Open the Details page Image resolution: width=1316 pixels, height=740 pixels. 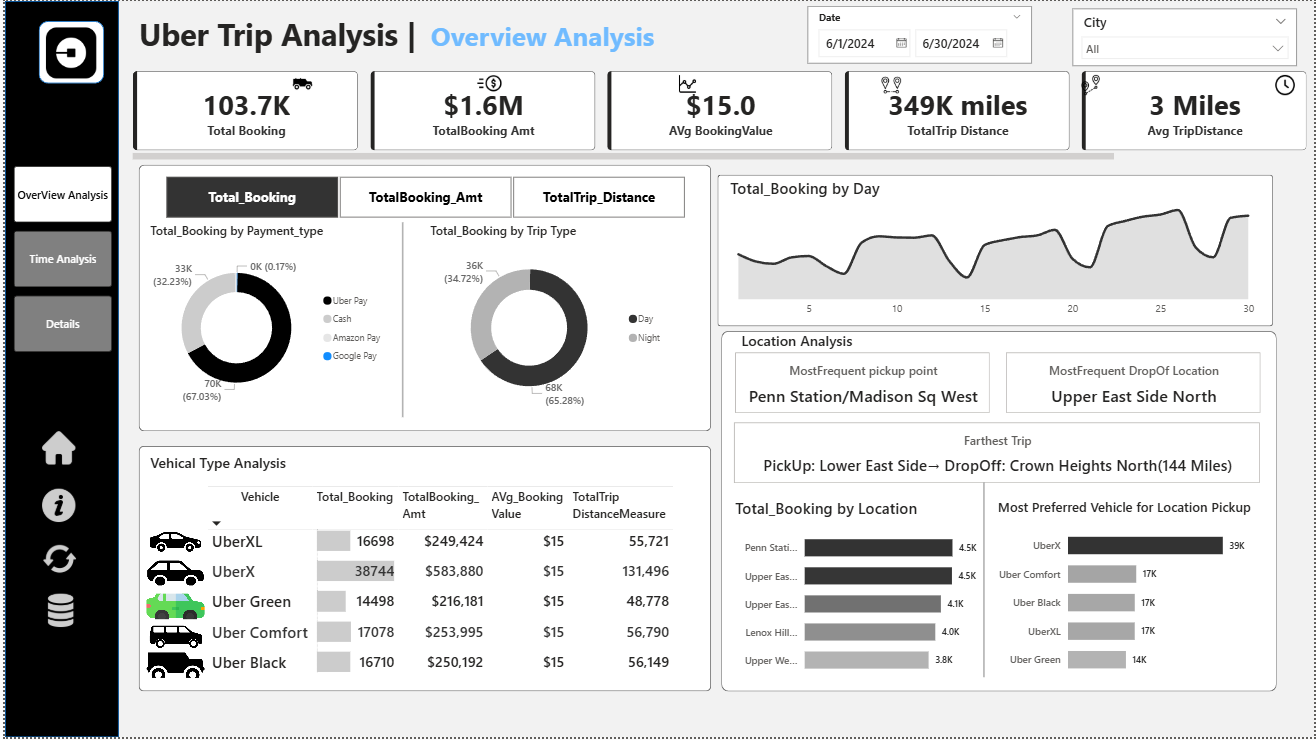coord(63,324)
